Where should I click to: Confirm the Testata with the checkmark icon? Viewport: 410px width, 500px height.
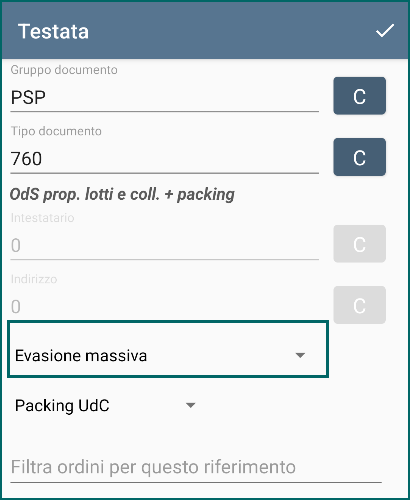(385, 31)
